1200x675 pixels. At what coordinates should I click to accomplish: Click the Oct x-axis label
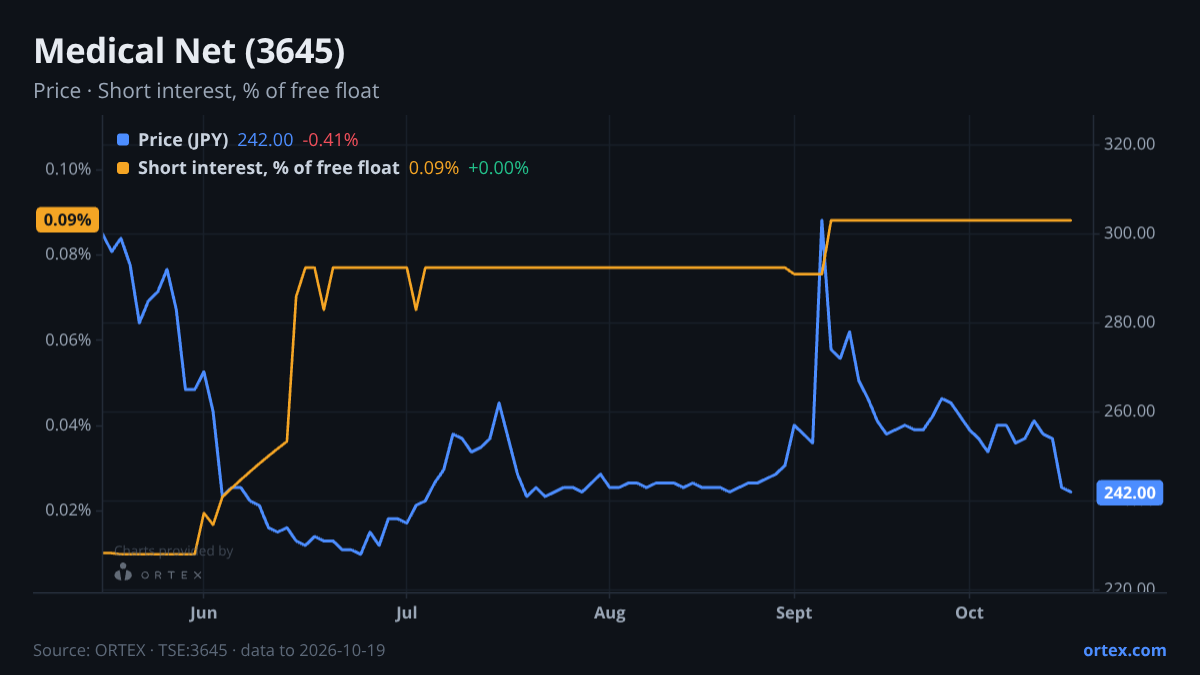coord(969,613)
